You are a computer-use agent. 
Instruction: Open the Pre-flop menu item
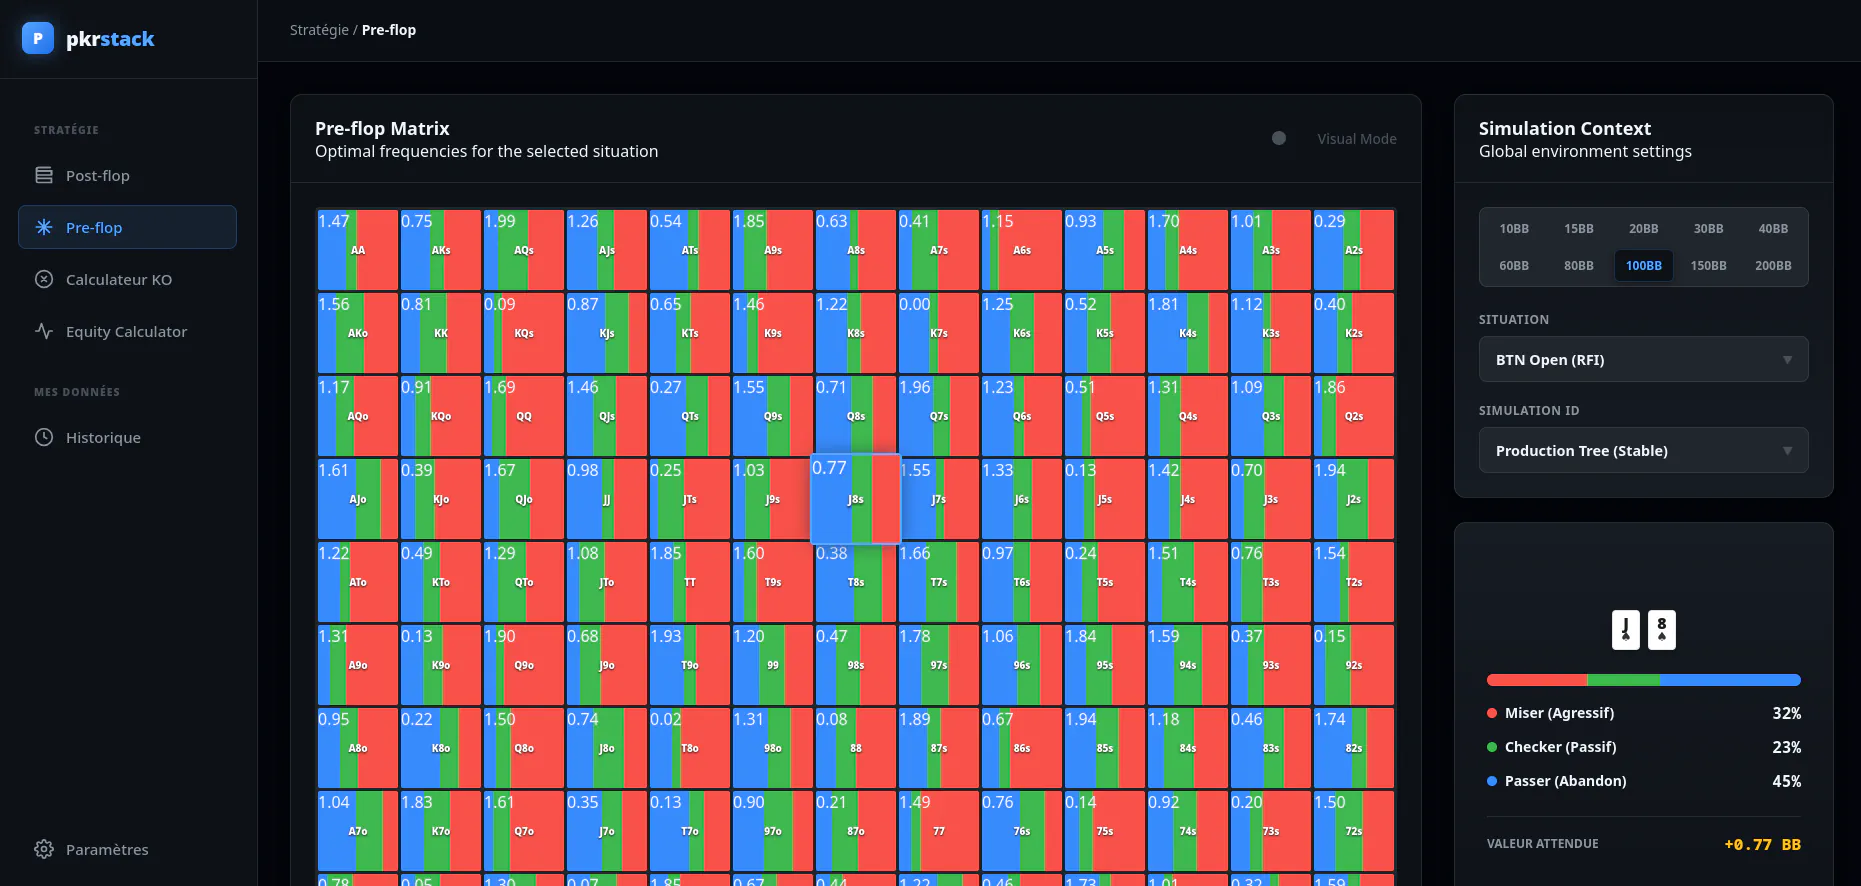[127, 227]
